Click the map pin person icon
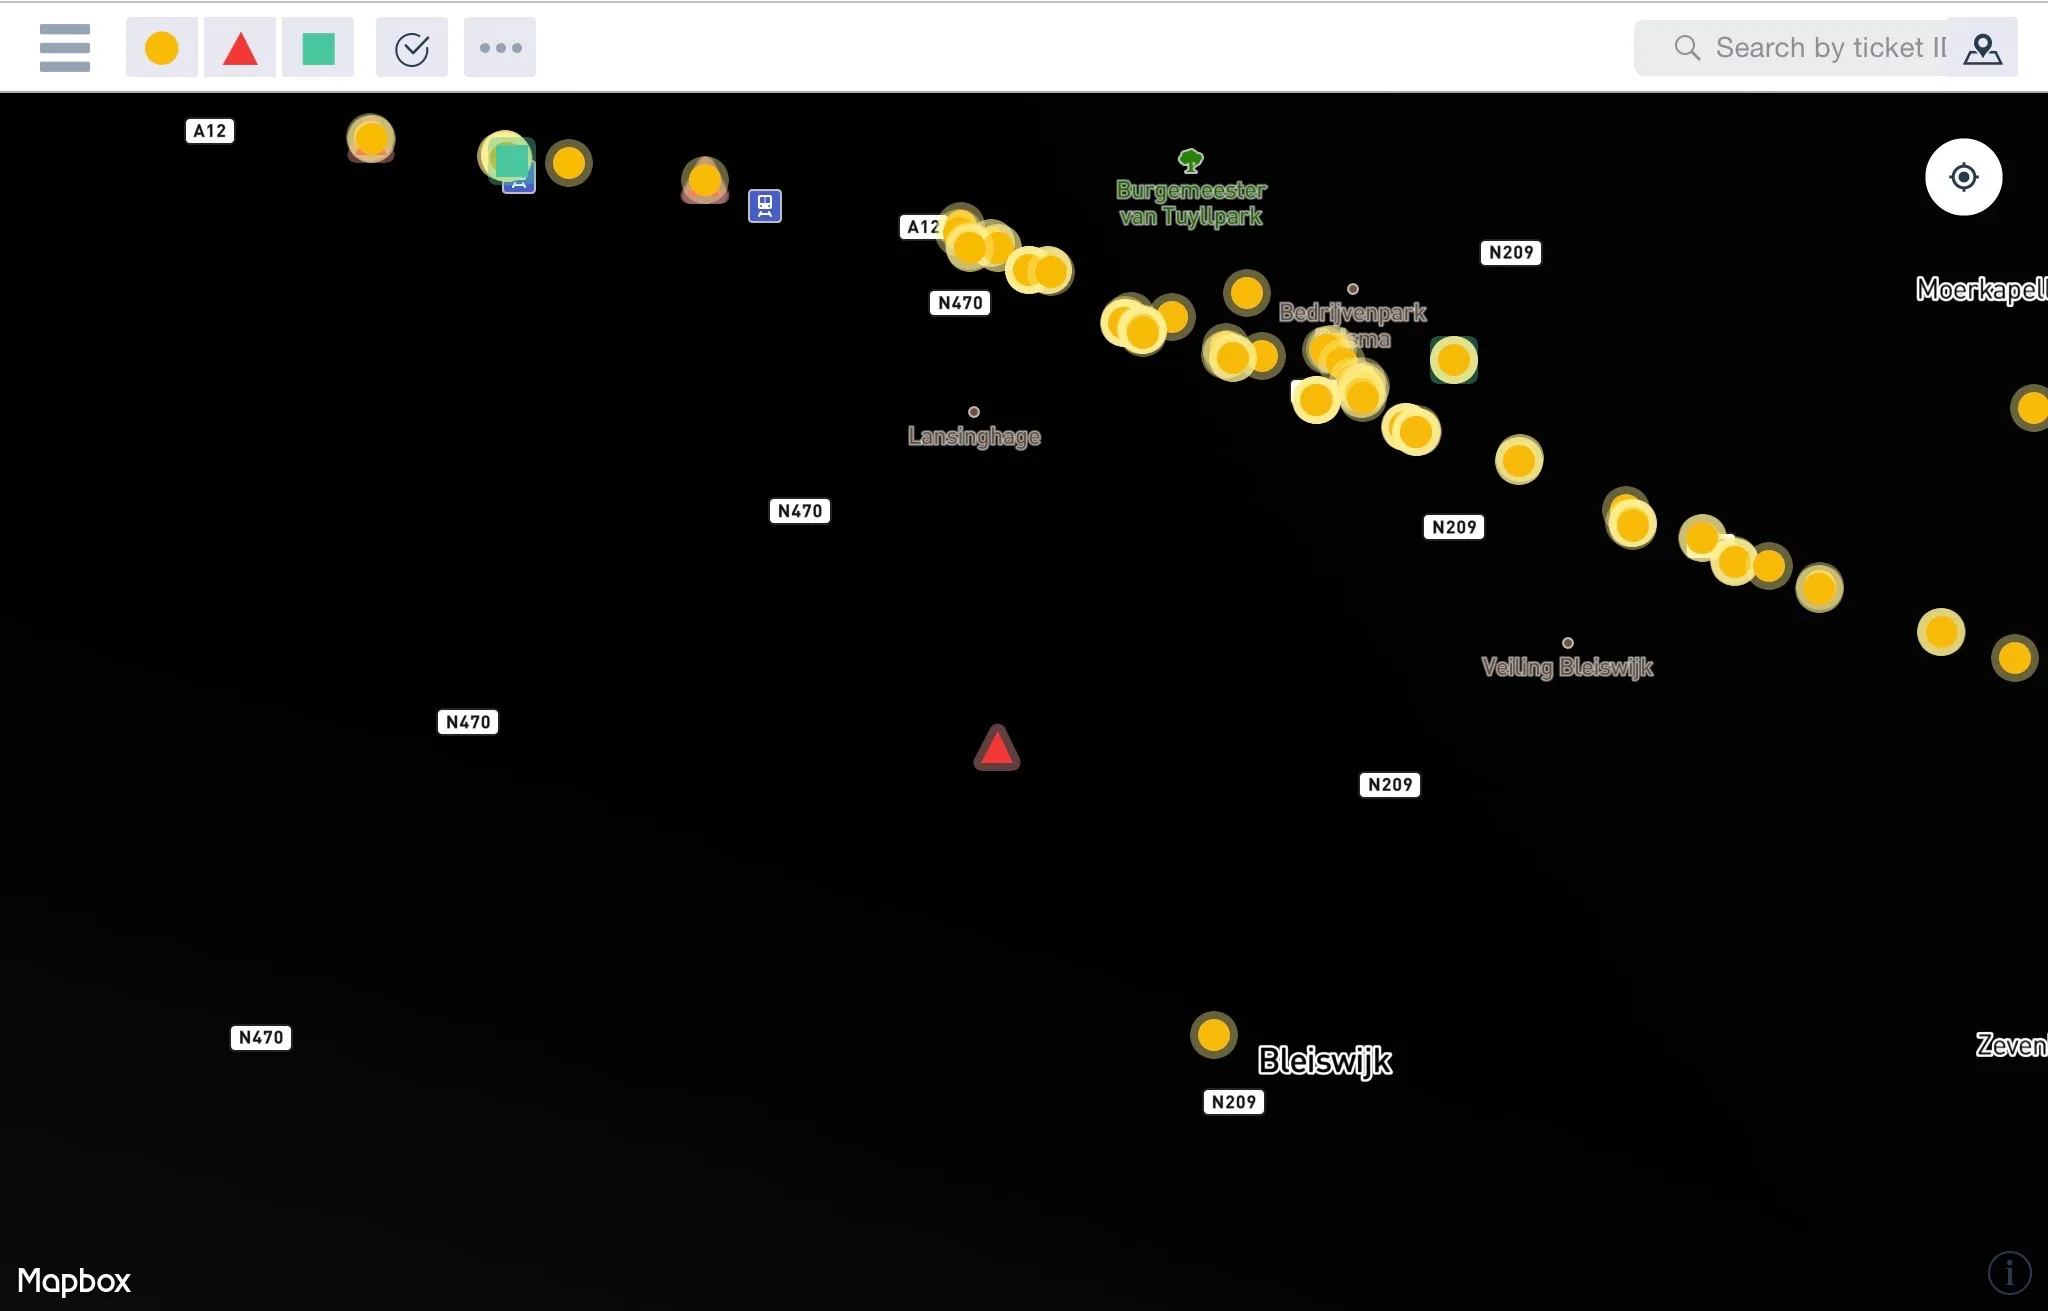Image resolution: width=2048 pixels, height=1311 pixels. pyautogui.click(x=1982, y=47)
